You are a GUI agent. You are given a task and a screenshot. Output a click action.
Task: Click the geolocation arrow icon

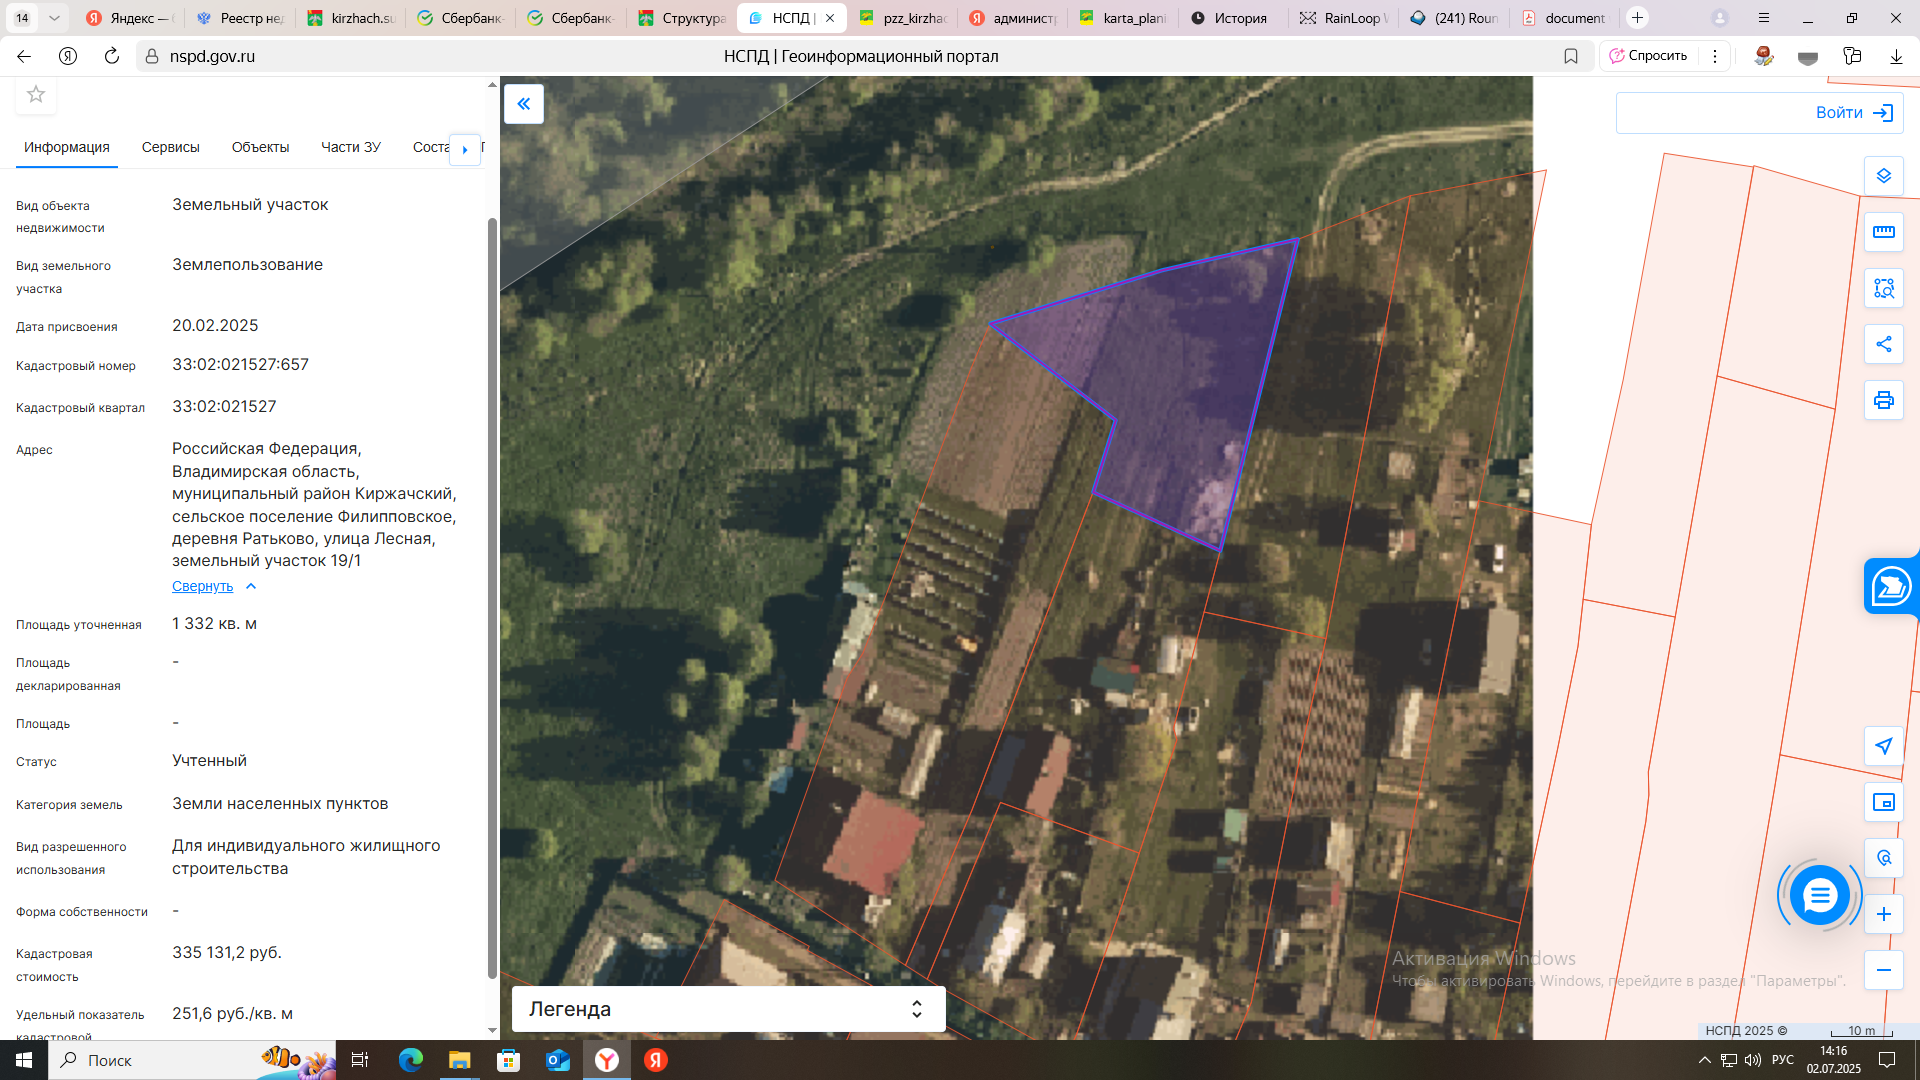[1883, 746]
